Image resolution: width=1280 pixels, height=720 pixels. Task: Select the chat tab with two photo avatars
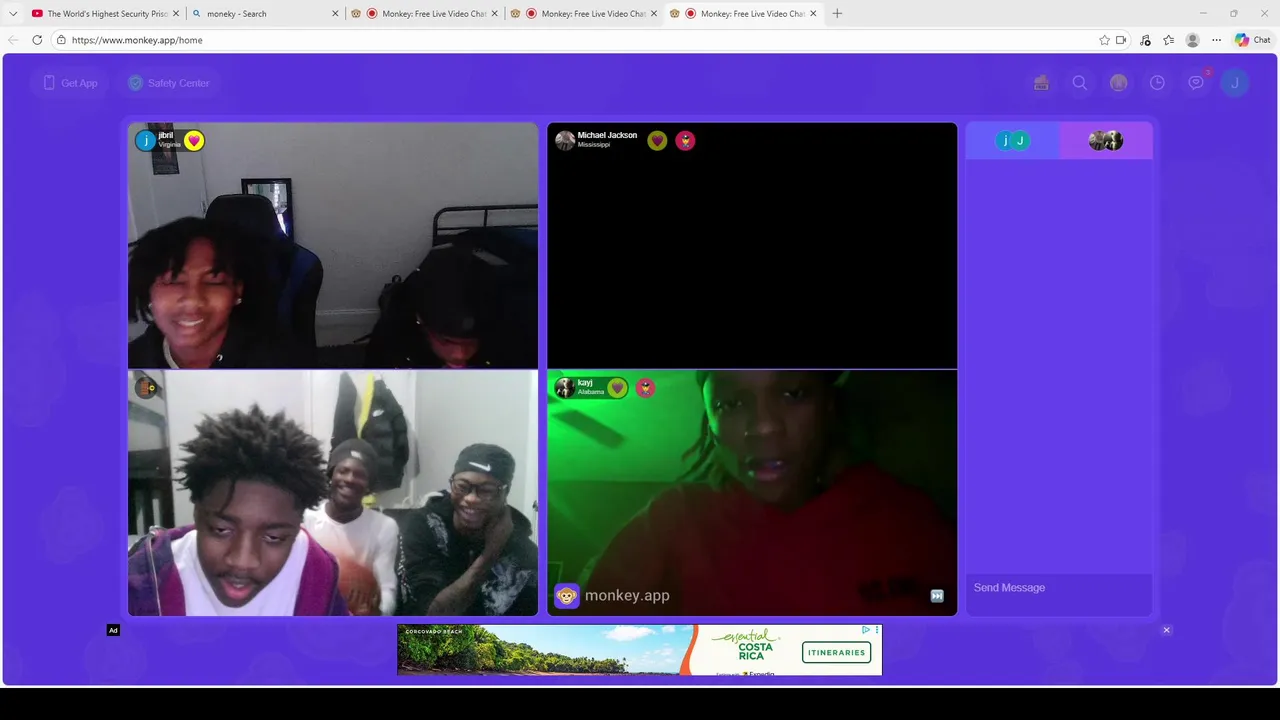(1106, 141)
